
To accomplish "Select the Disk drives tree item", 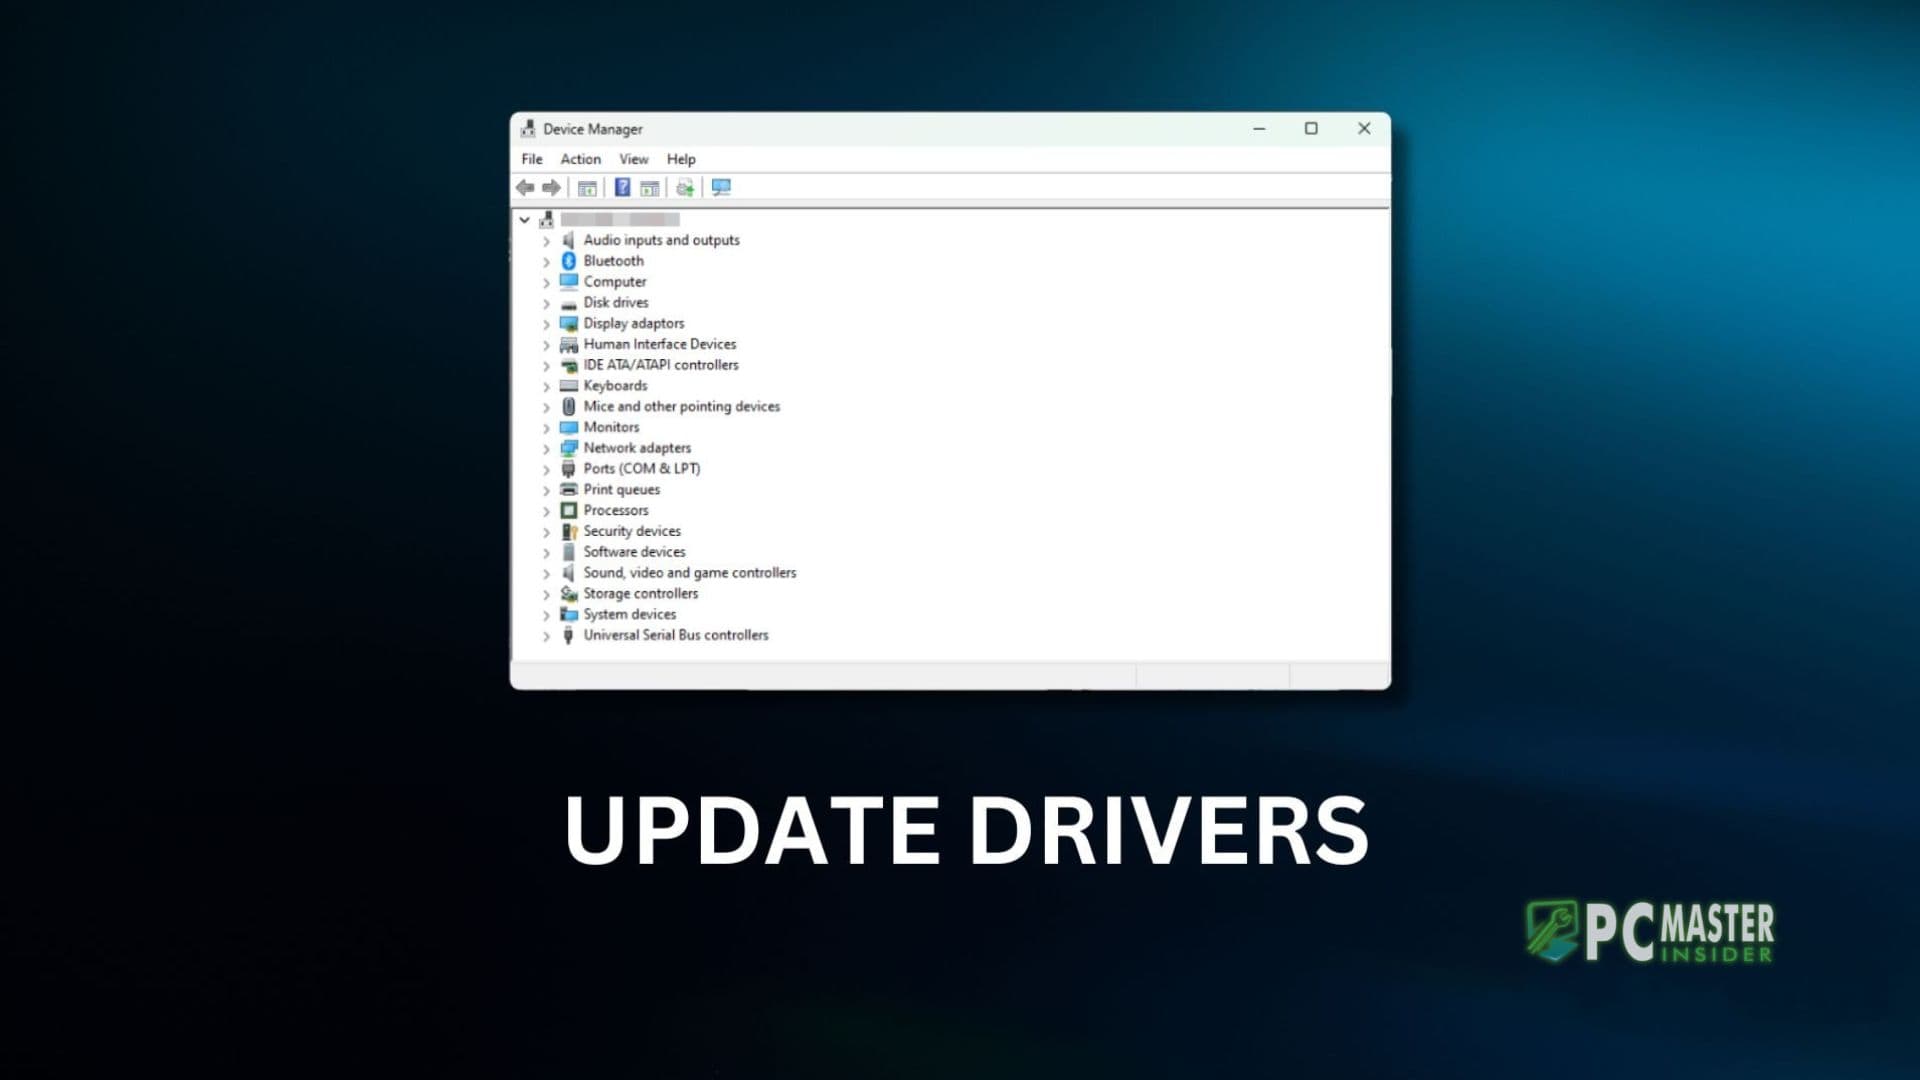I will 615,302.
